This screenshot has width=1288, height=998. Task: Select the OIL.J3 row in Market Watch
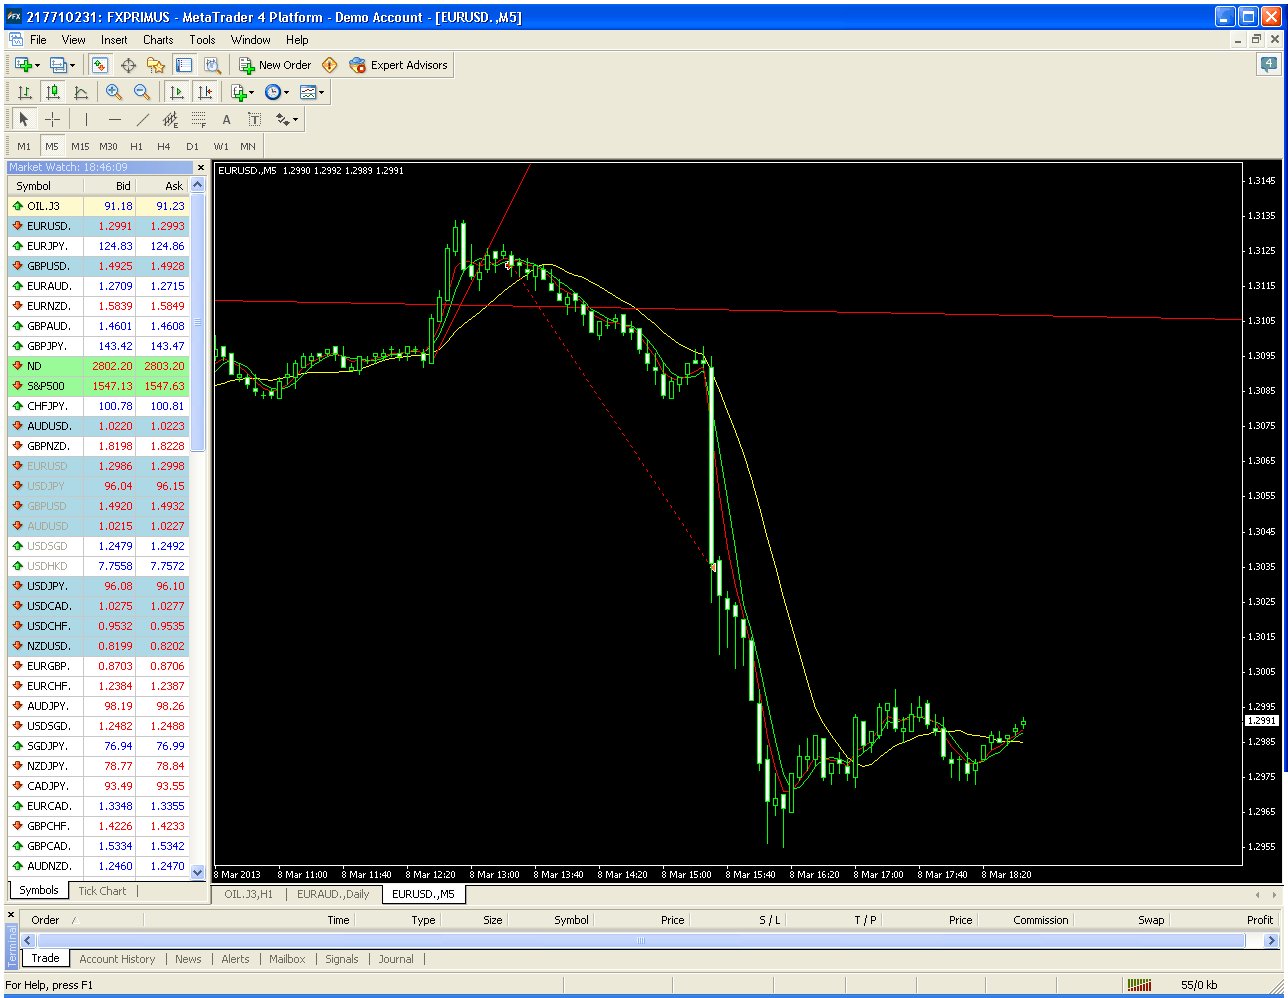point(98,206)
